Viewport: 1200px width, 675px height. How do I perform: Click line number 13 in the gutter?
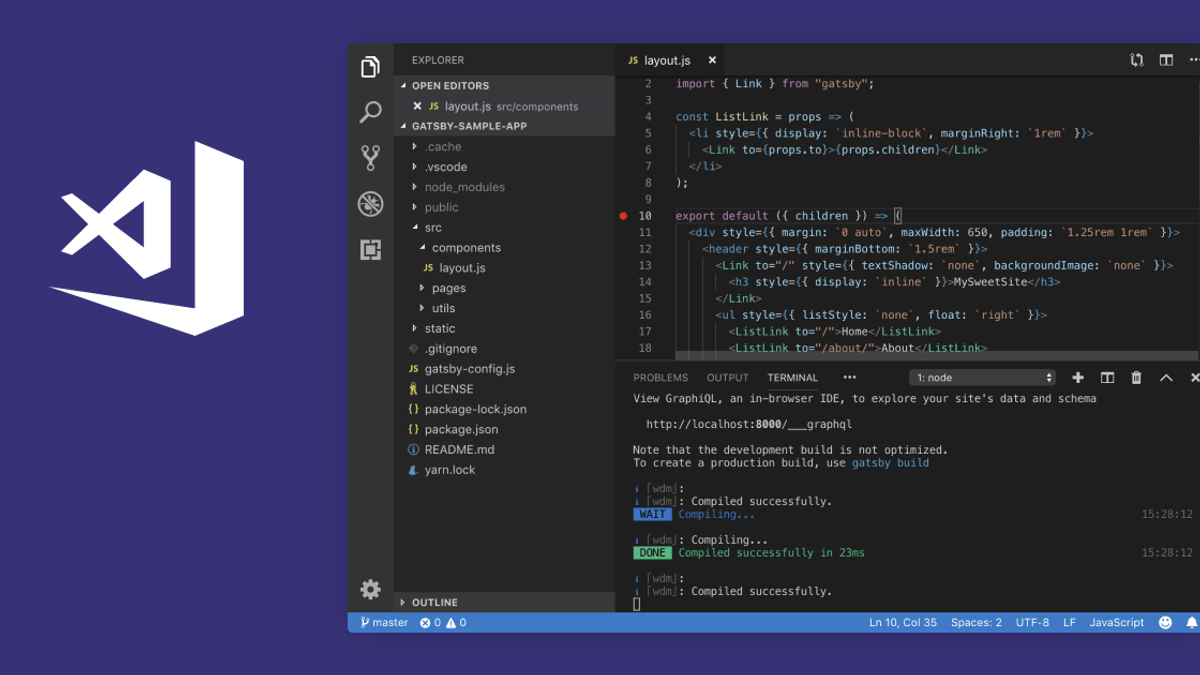(645, 265)
